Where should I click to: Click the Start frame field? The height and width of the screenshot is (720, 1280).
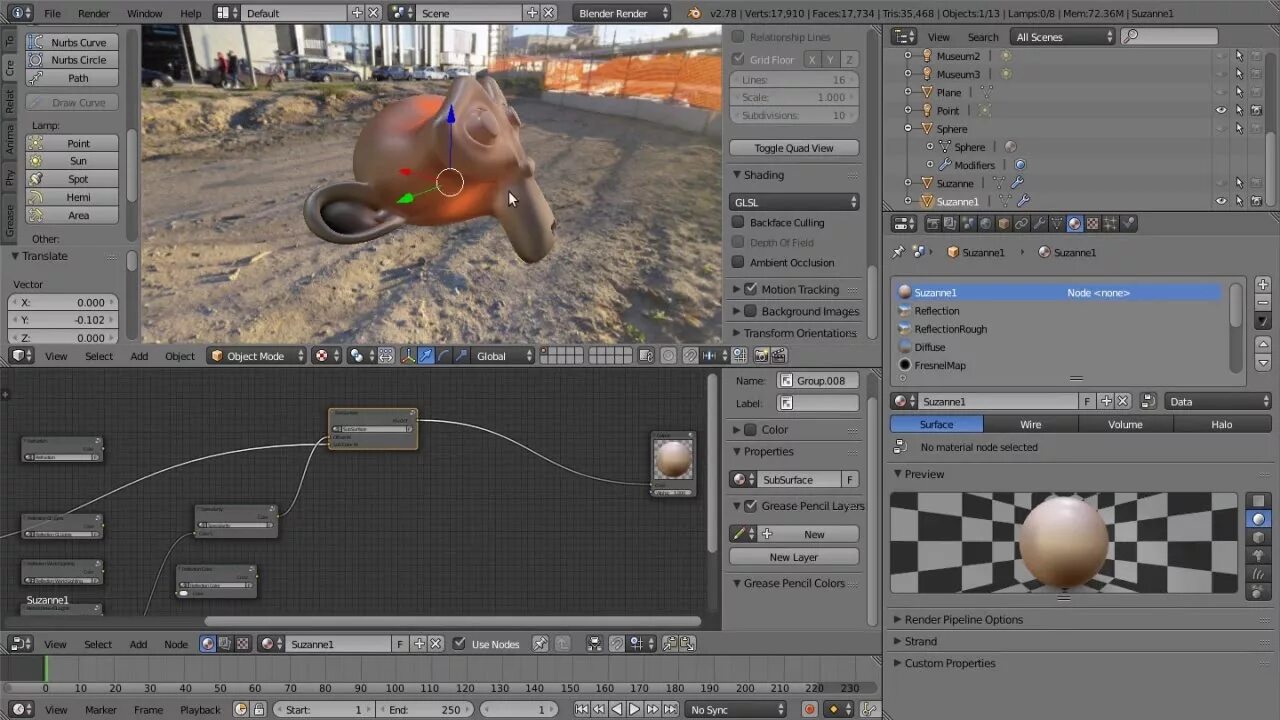(322, 709)
